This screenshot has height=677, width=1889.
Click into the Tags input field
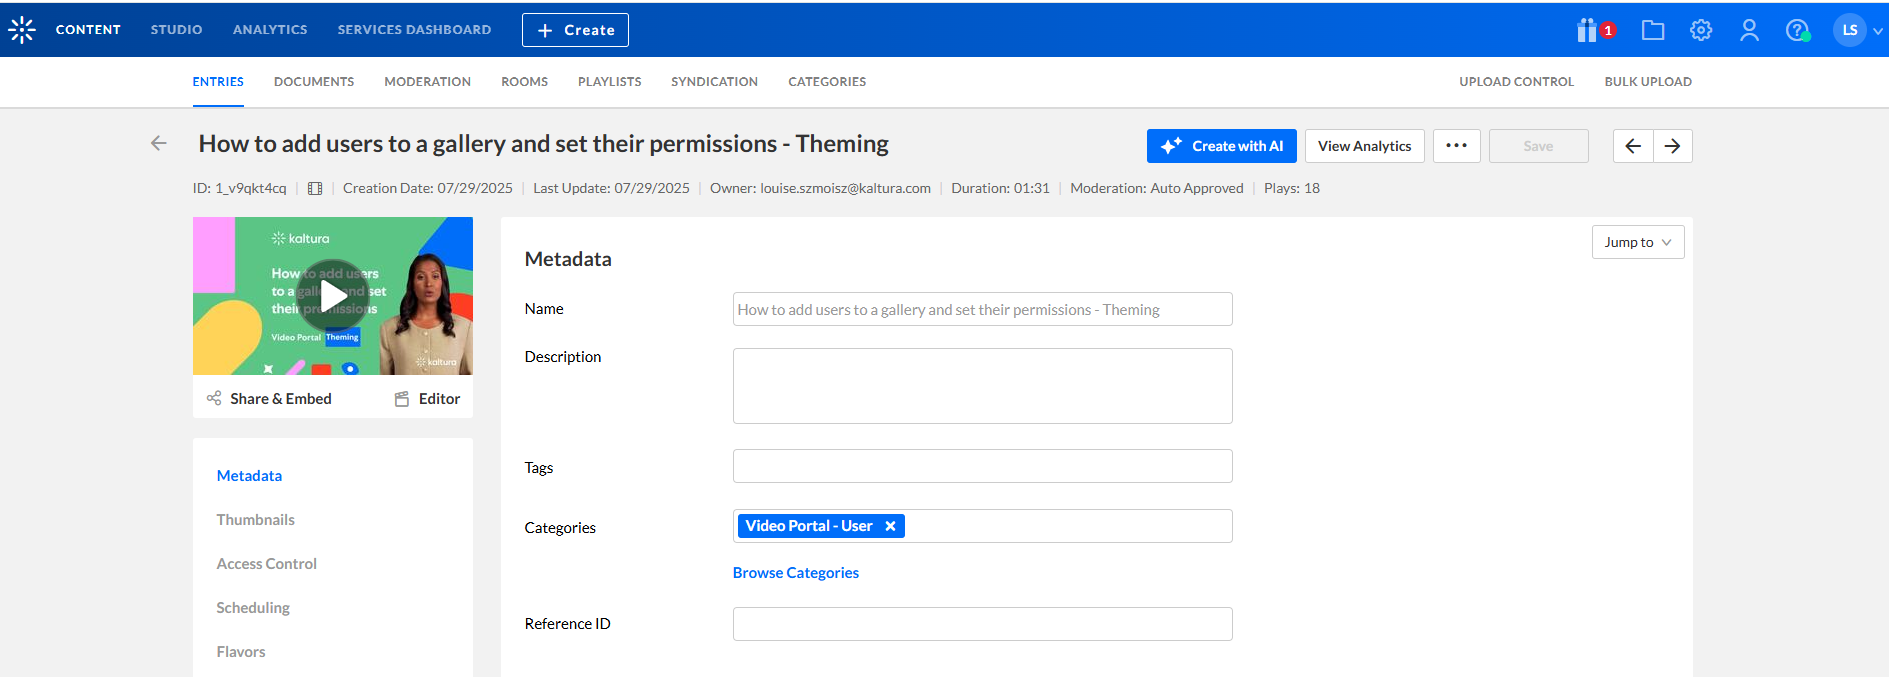(982, 466)
